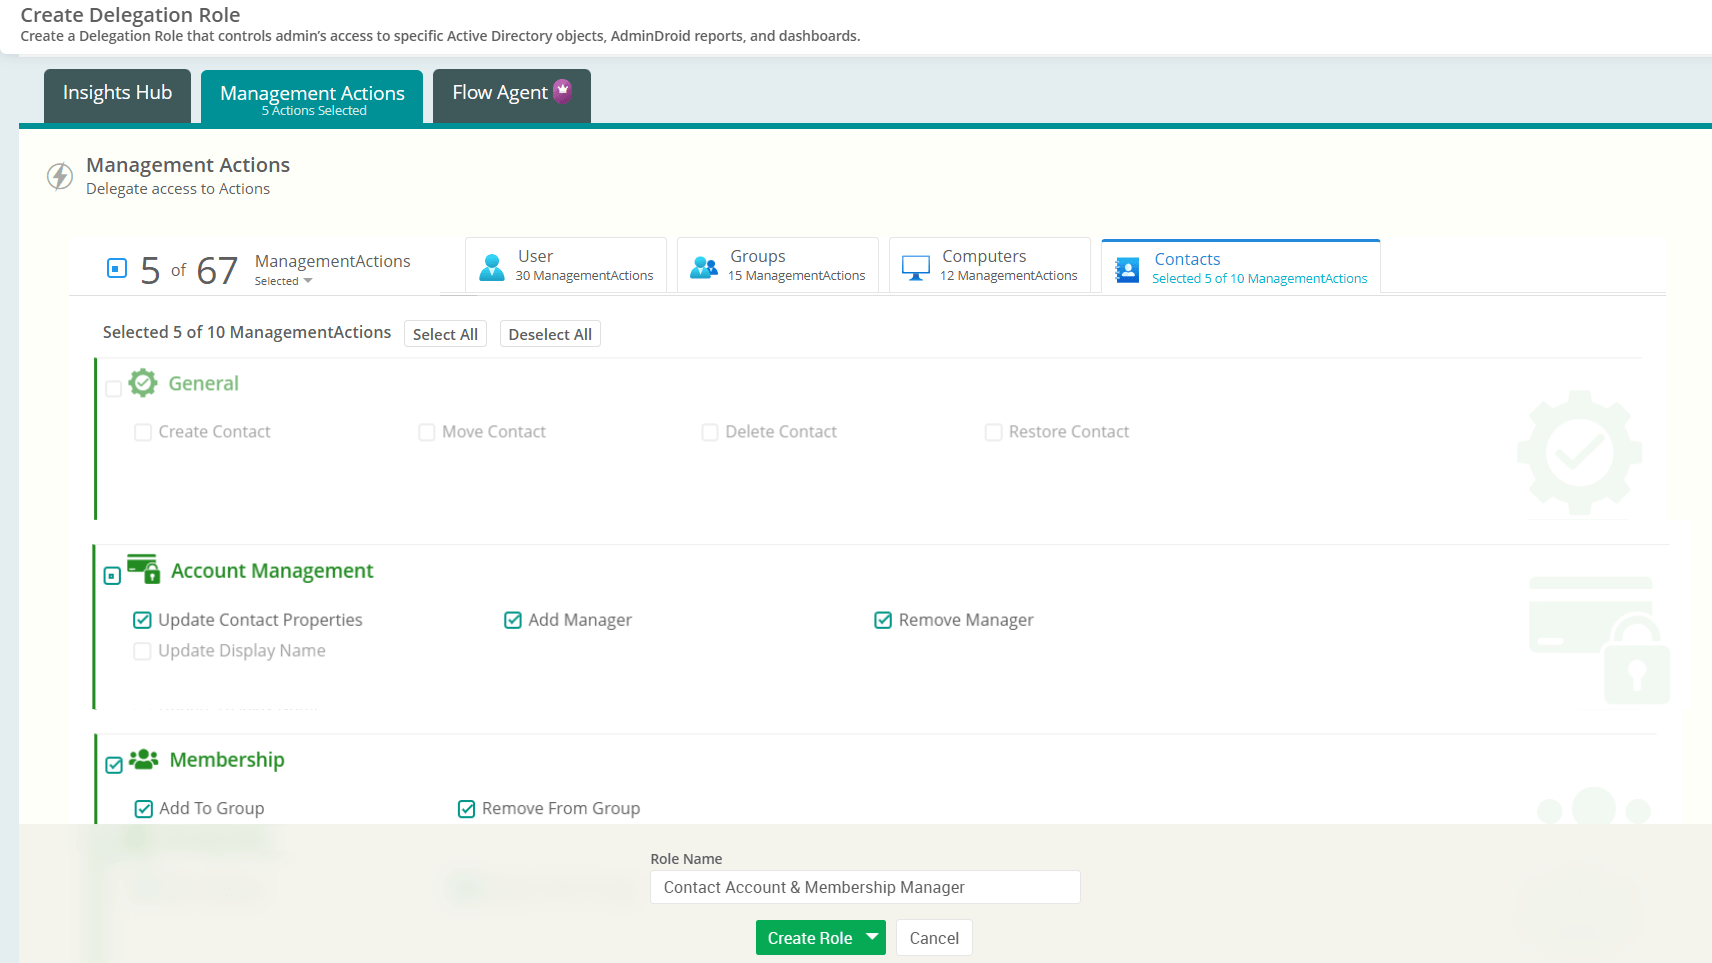This screenshot has height=963, width=1712.
Task: Click the Select All button
Action: tap(445, 334)
